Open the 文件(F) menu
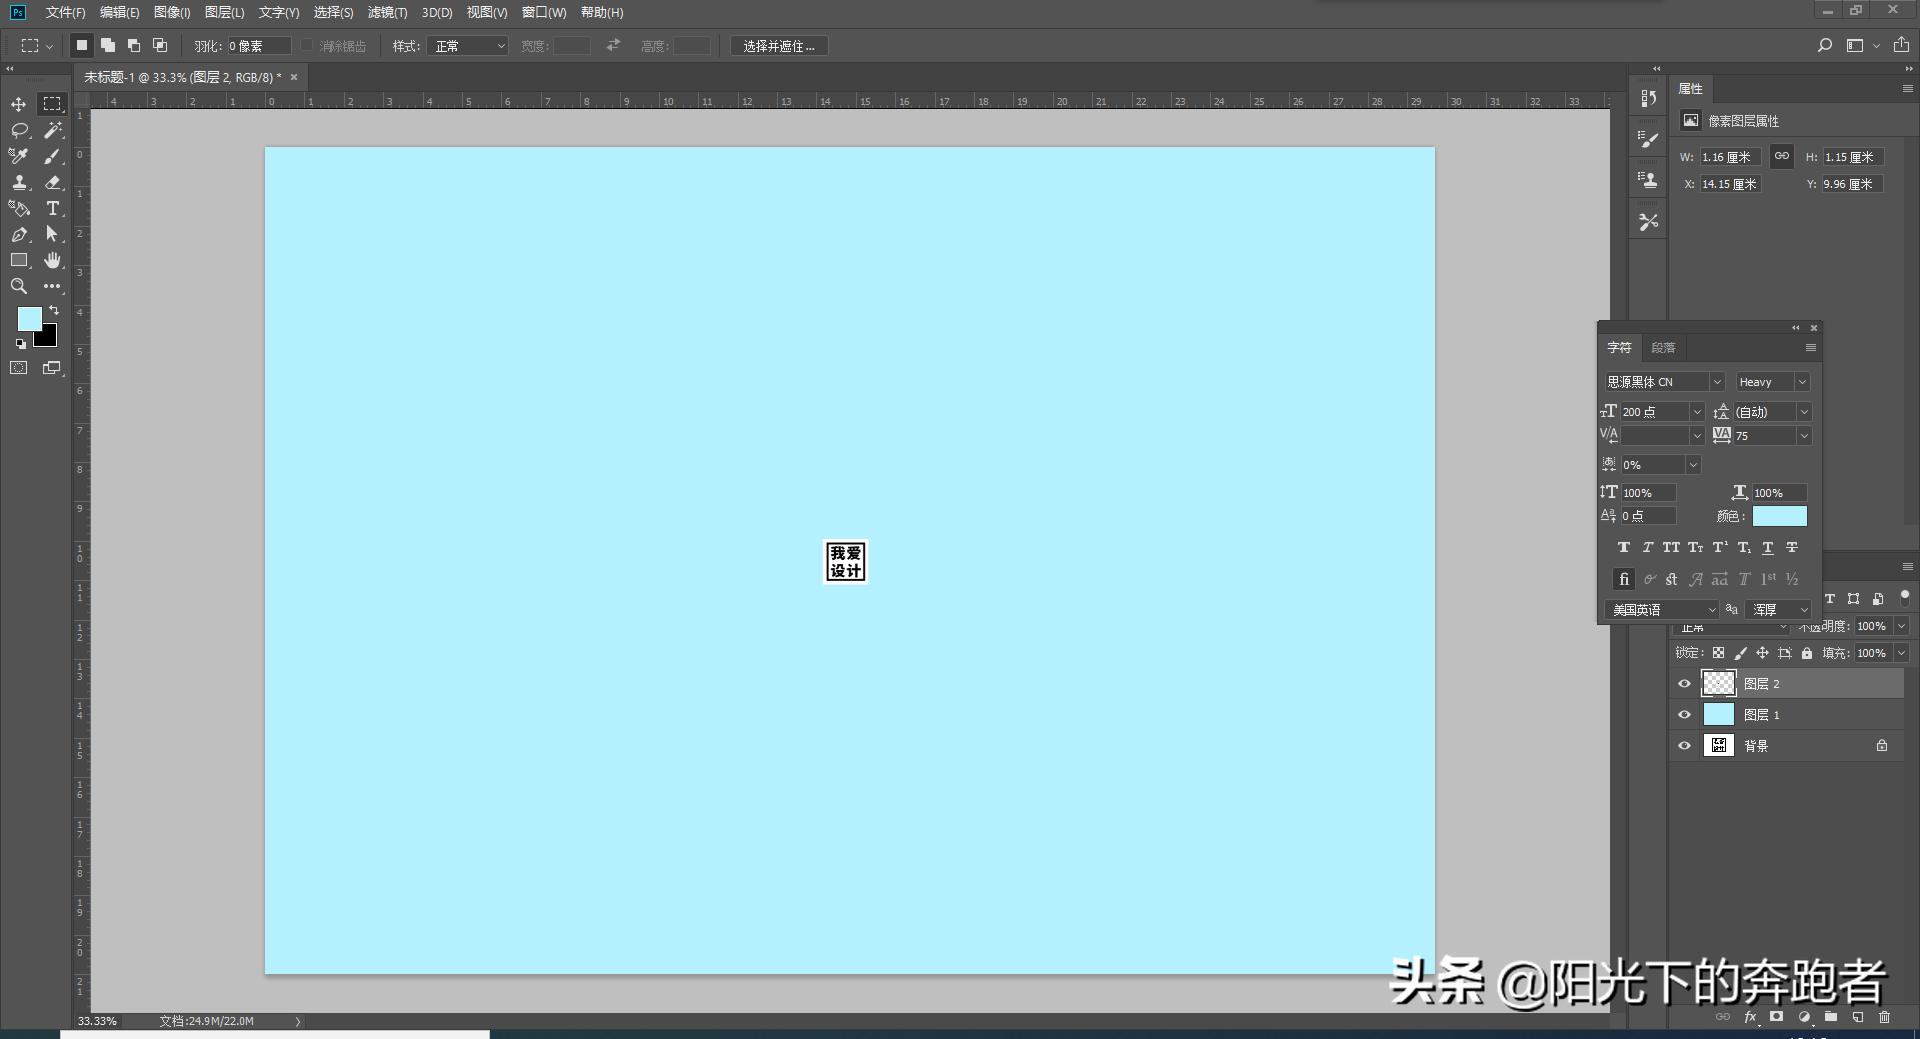This screenshot has height=1039, width=1920. click(x=65, y=12)
